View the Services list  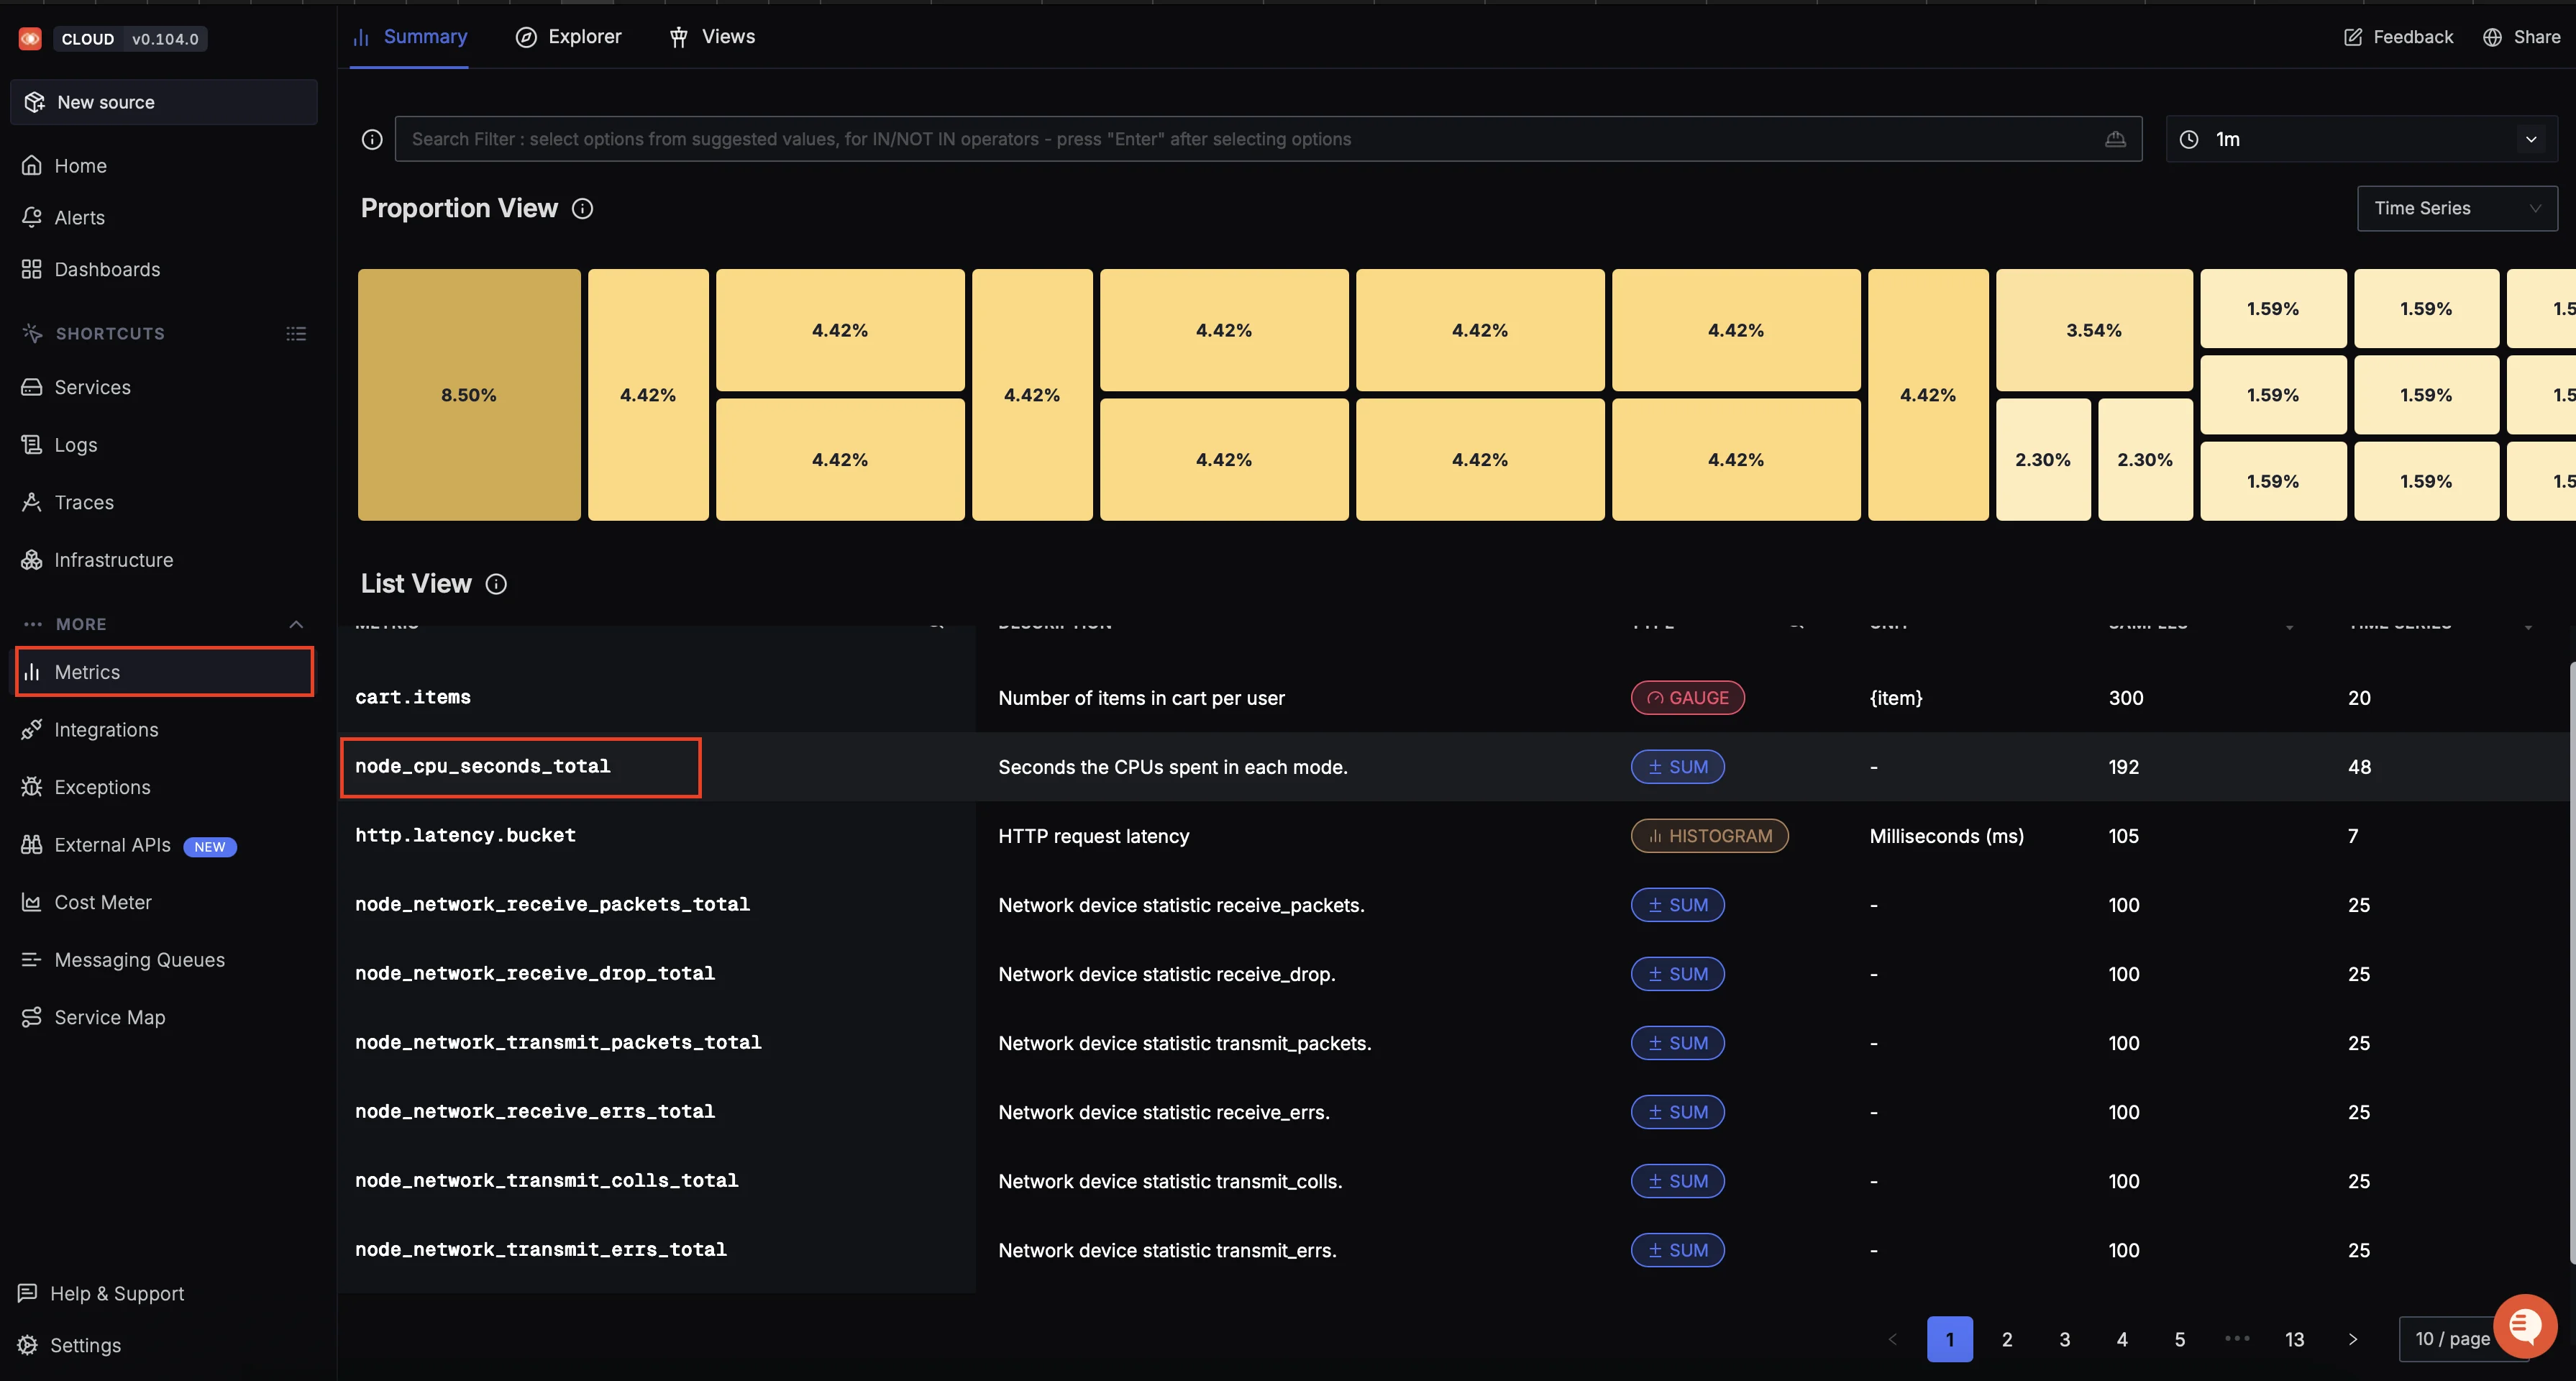(x=92, y=387)
